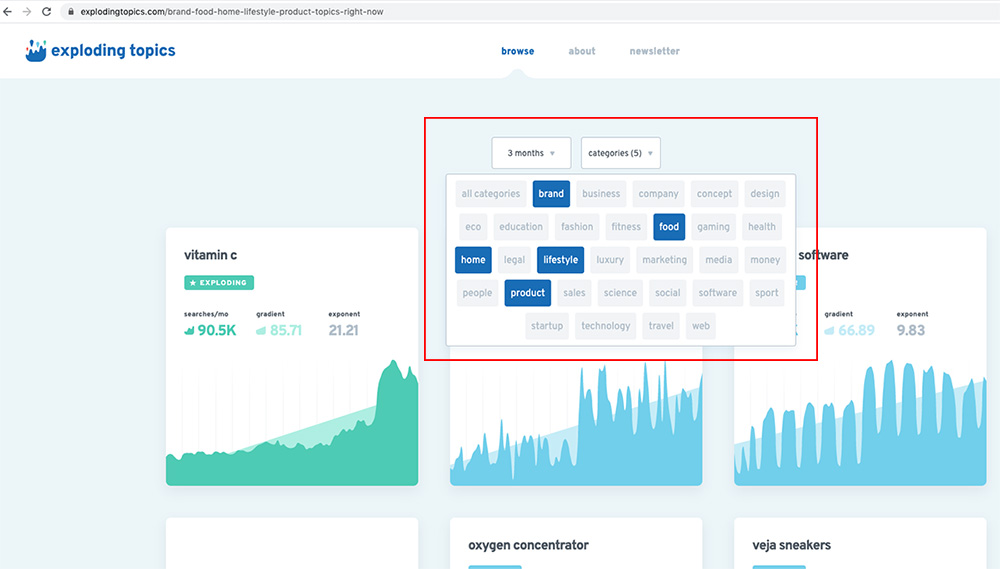
Task: Open the newsletter tab
Action: click(654, 51)
